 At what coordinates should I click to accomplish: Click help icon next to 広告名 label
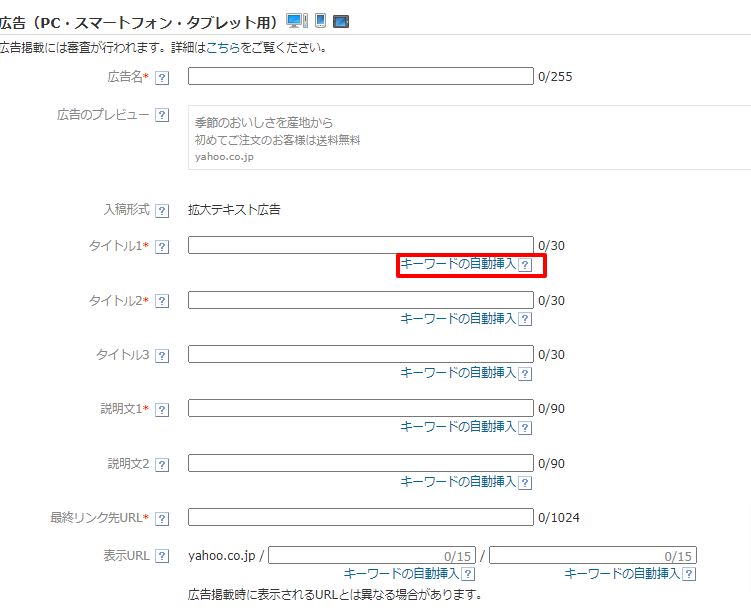click(162, 78)
